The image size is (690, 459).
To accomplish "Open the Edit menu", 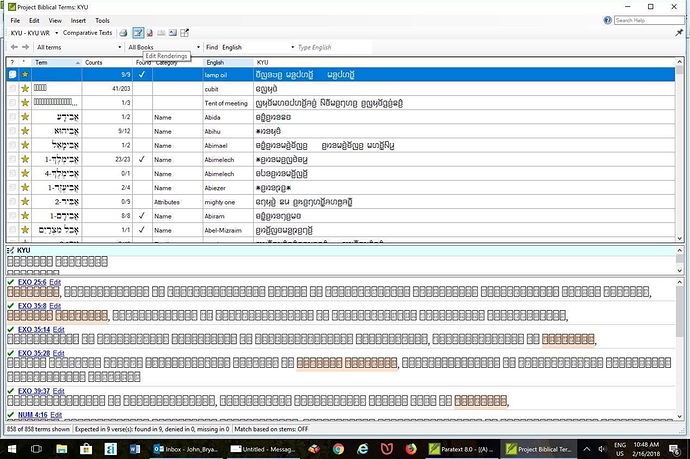I will 34,20.
